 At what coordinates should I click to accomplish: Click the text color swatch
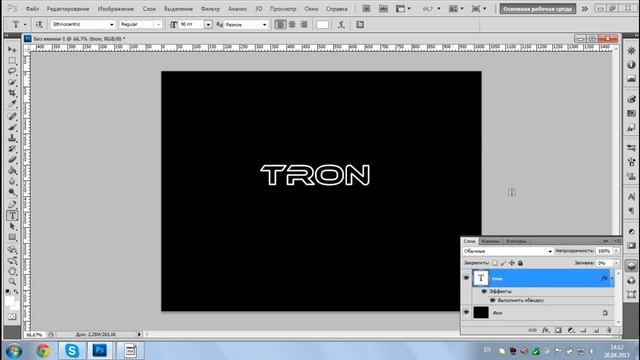(322, 24)
